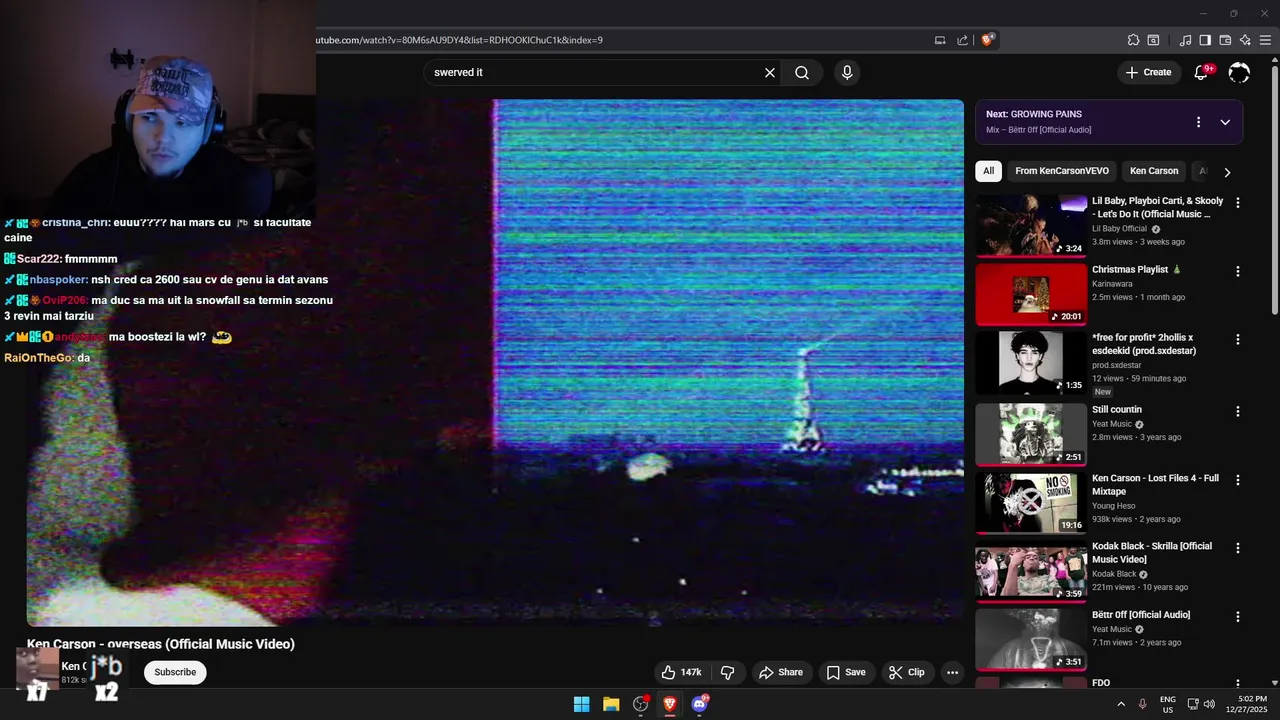The image size is (1280, 720).
Task: Open 'Still countin' video title
Action: [x=1117, y=409]
